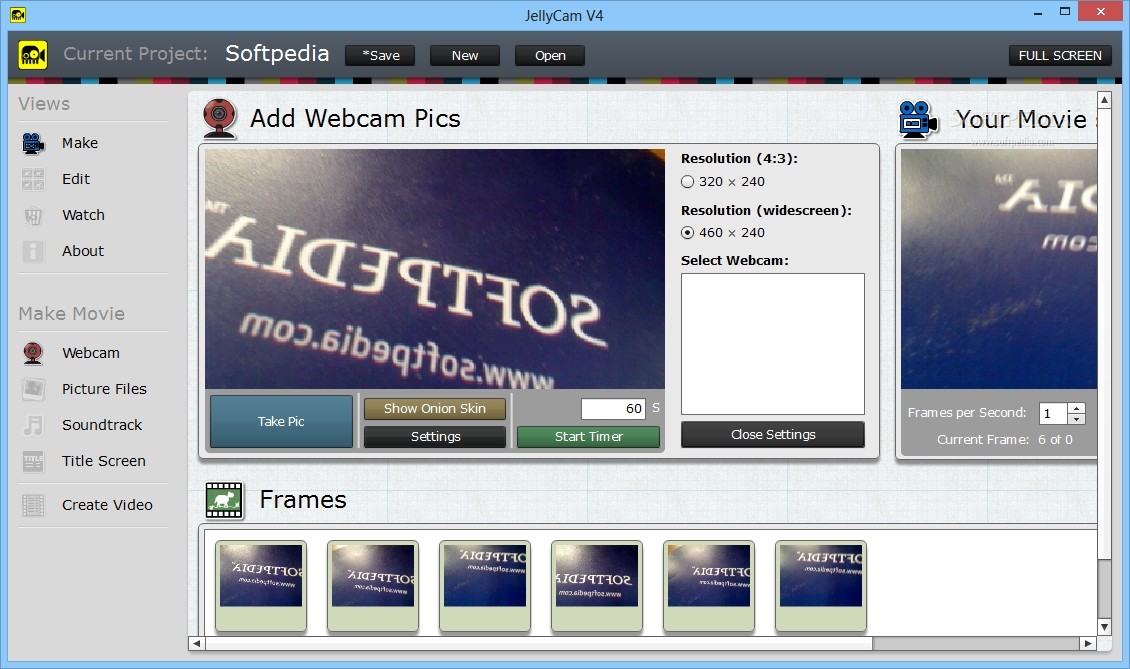Open the Make view
Image resolution: width=1130 pixels, height=669 pixels.
click(x=80, y=143)
